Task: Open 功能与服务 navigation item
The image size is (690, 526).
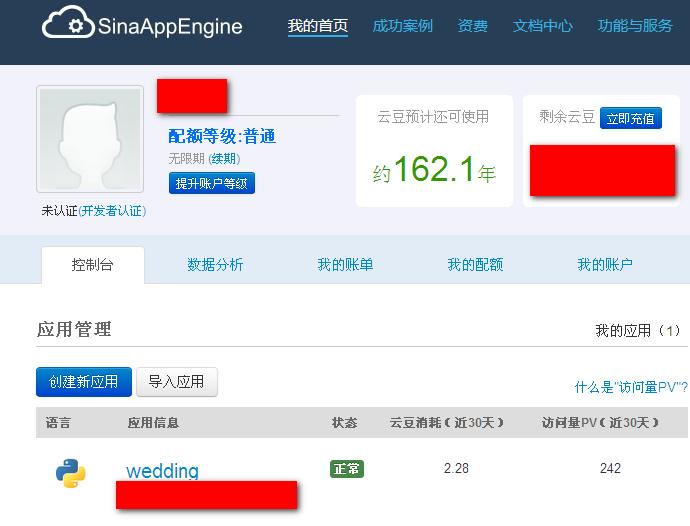Action: pos(635,26)
